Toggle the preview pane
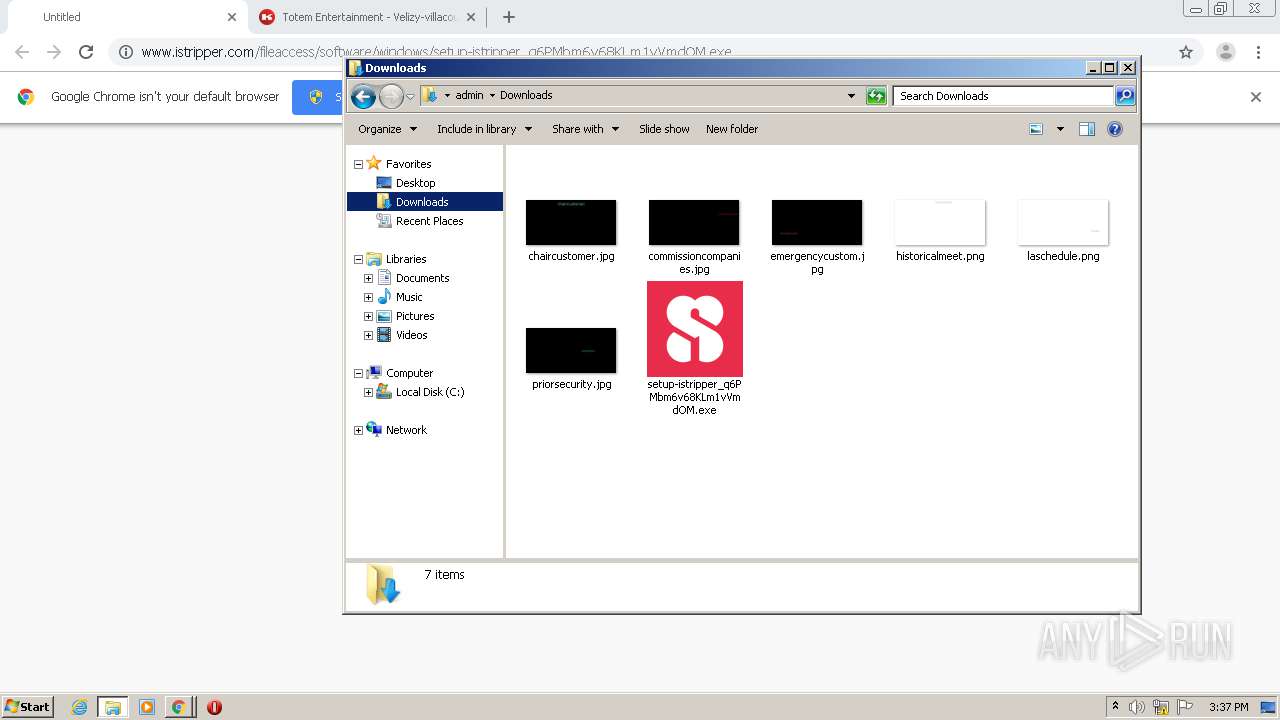1280x720 pixels. point(1087,129)
